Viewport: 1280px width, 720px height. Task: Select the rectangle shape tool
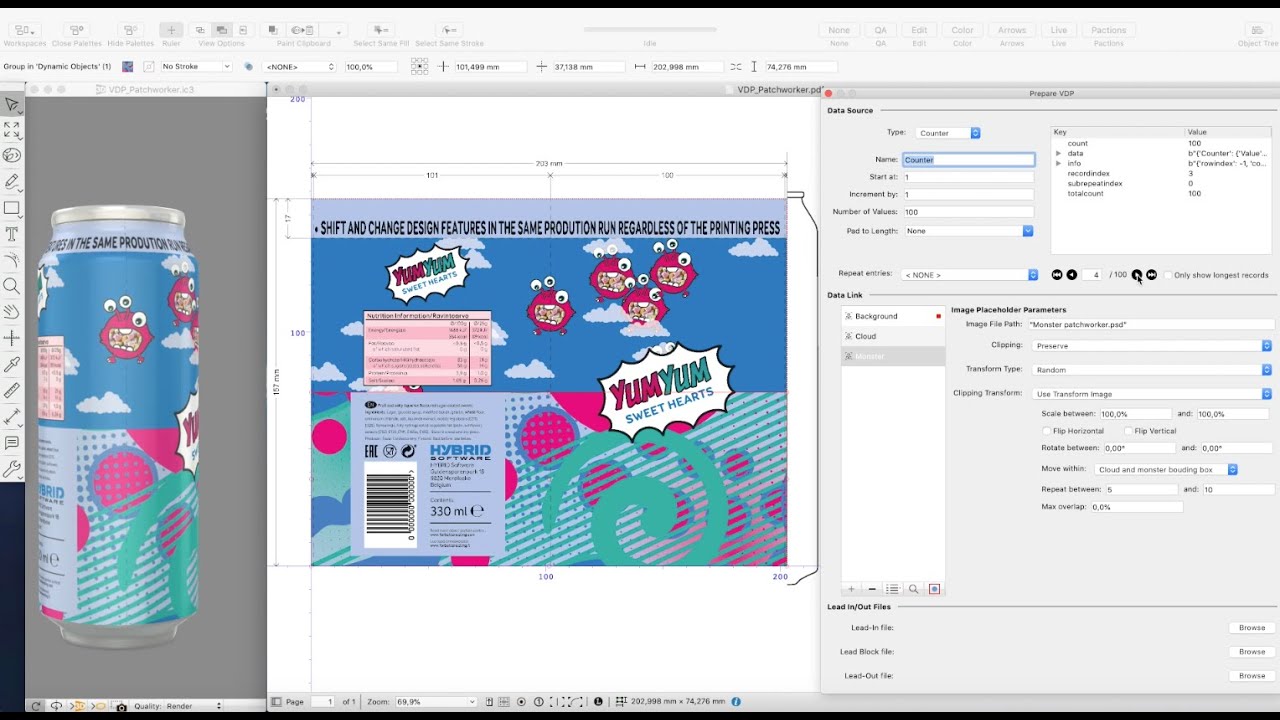[x=12, y=208]
